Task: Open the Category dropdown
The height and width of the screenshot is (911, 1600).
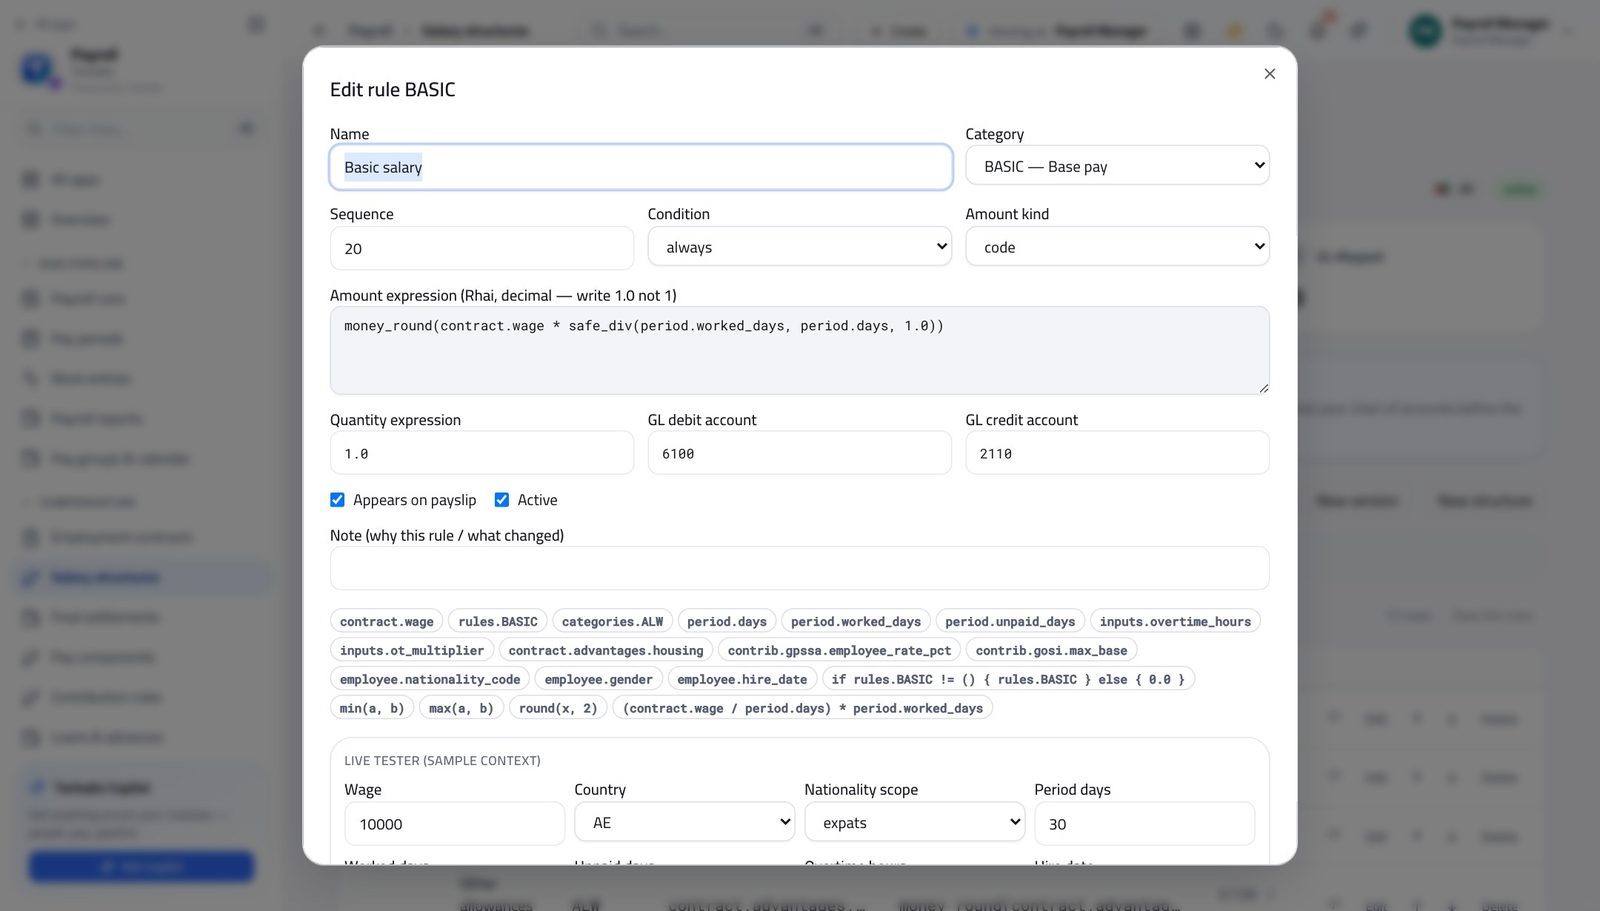Action: (1117, 166)
